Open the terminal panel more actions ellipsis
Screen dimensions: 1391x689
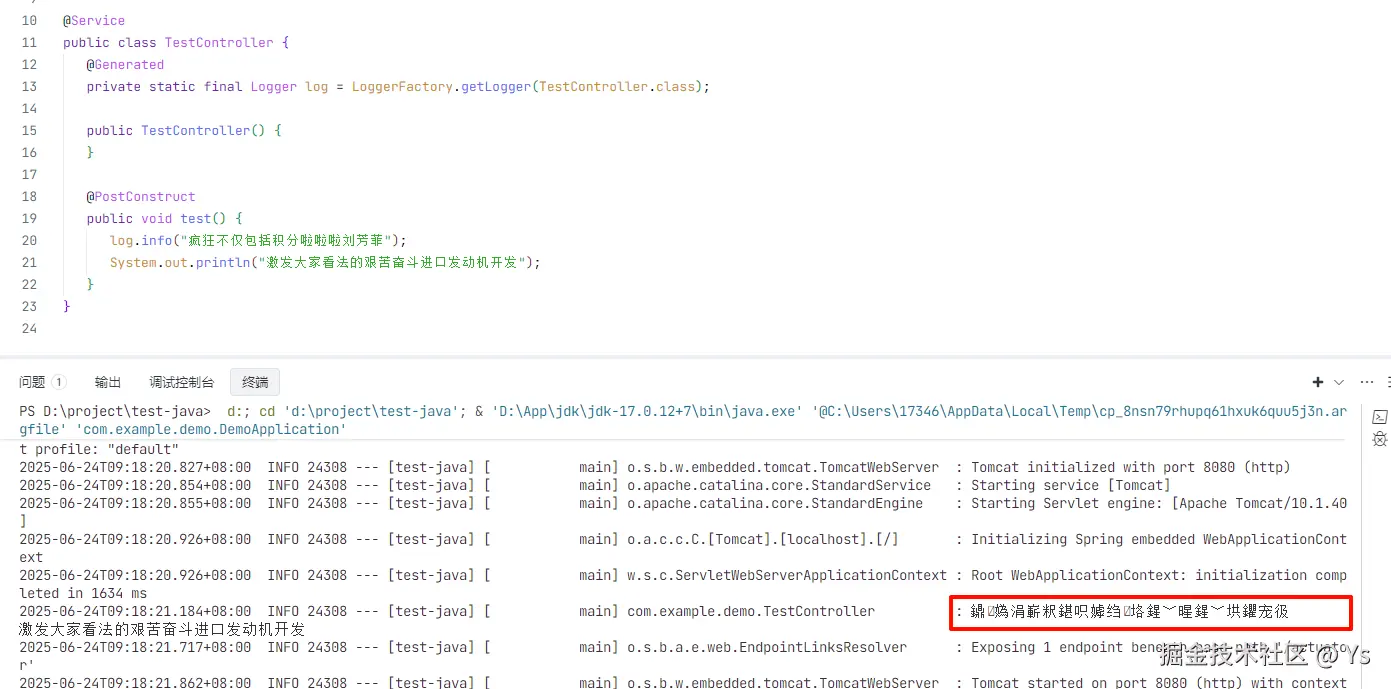pos(1366,382)
